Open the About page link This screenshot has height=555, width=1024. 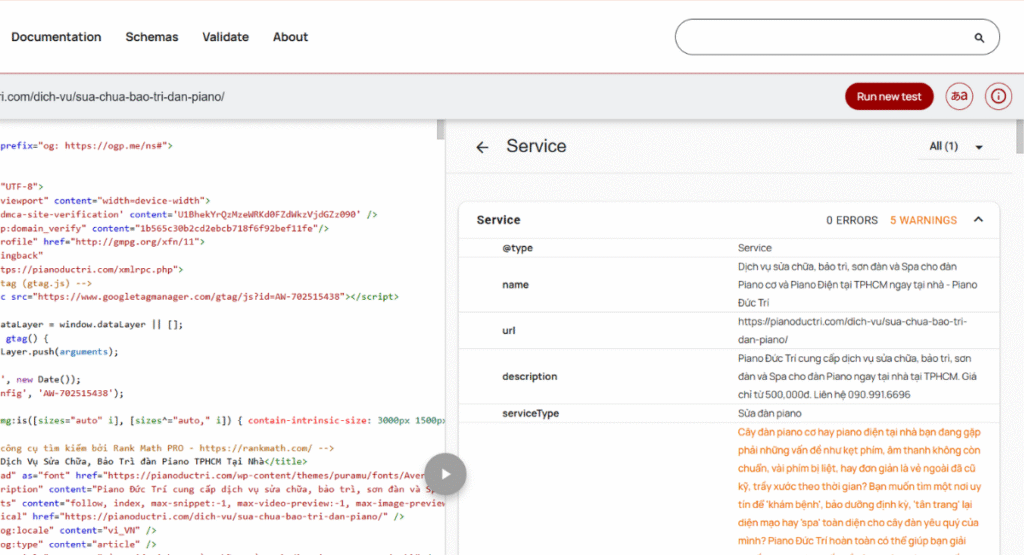click(x=290, y=37)
